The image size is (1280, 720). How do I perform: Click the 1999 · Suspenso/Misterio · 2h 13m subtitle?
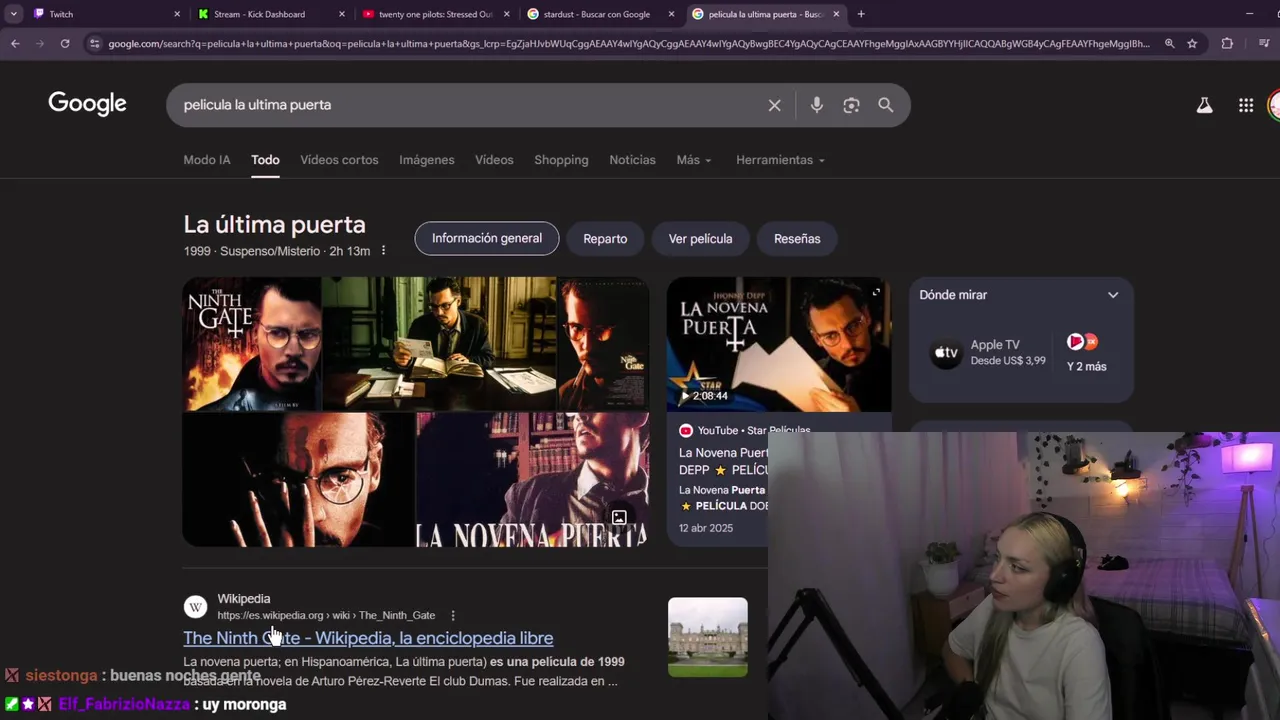click(277, 251)
